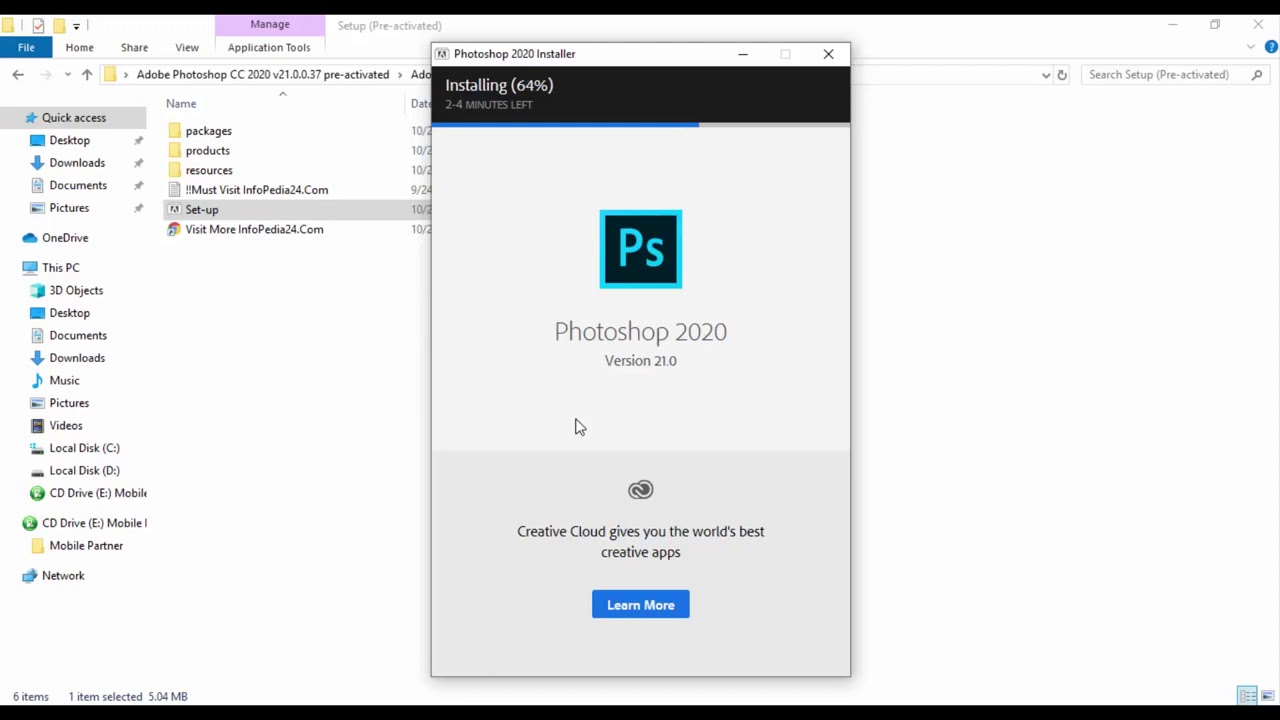Open Quick access in the navigation pane
1280x720 pixels.
(x=73, y=118)
